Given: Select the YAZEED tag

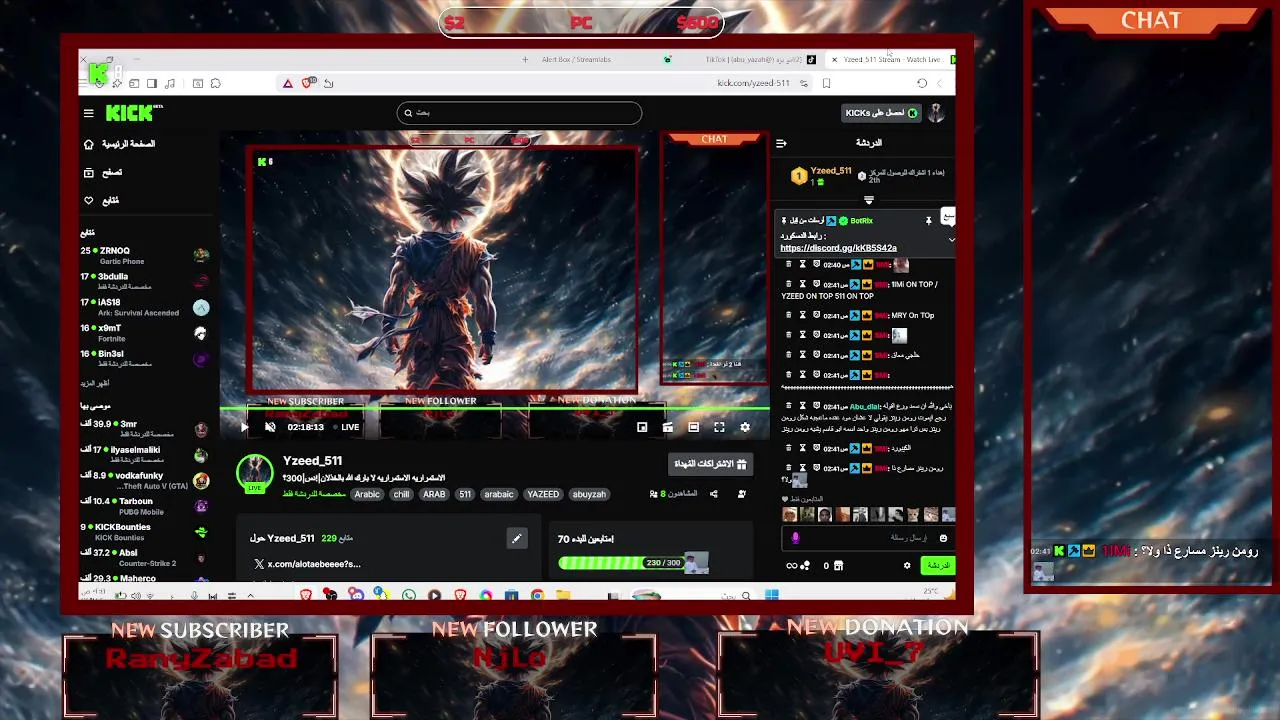Looking at the screenshot, I should point(543,494).
